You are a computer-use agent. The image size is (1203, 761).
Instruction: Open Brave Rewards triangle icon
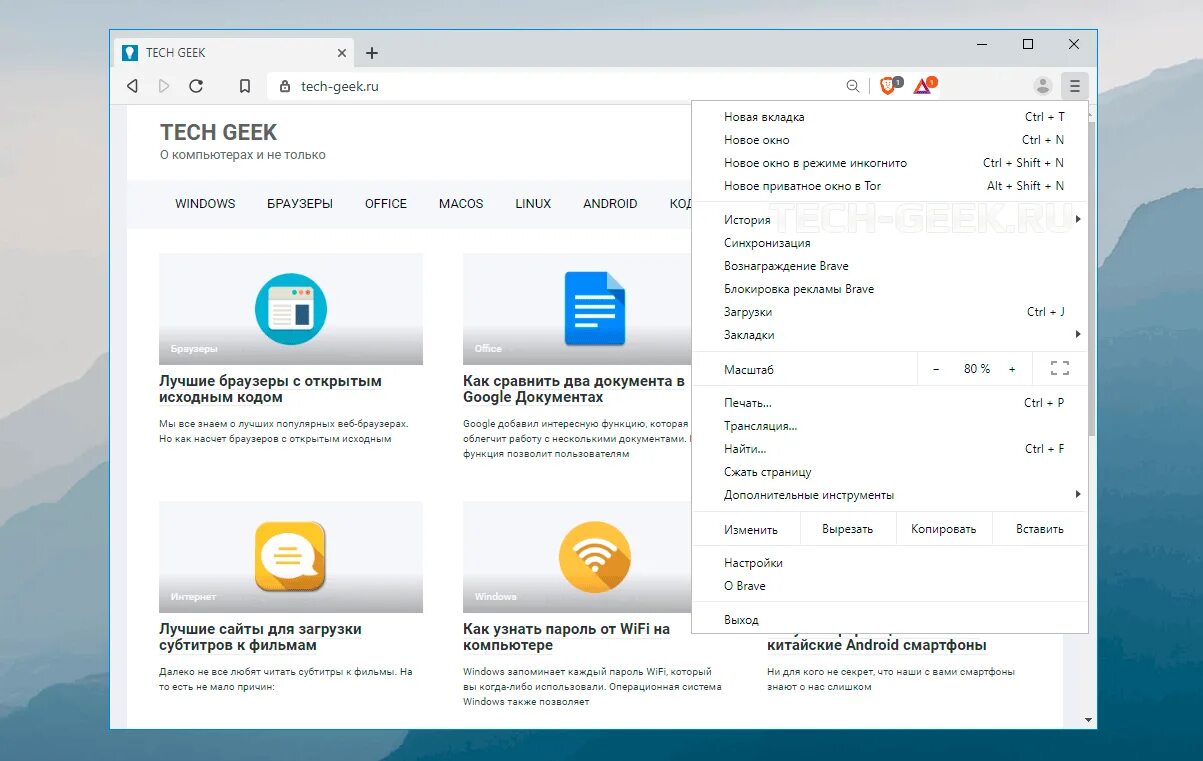[924, 86]
